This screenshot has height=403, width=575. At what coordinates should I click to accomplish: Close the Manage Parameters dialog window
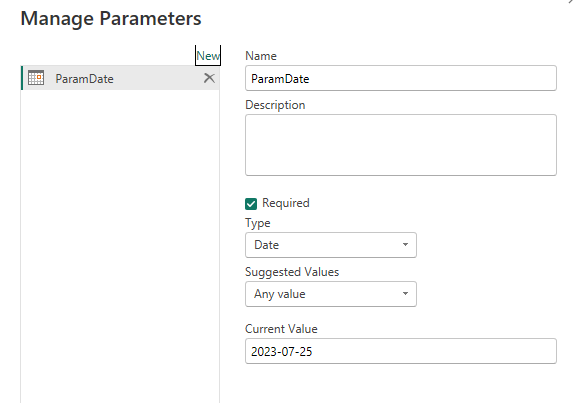pos(572,1)
